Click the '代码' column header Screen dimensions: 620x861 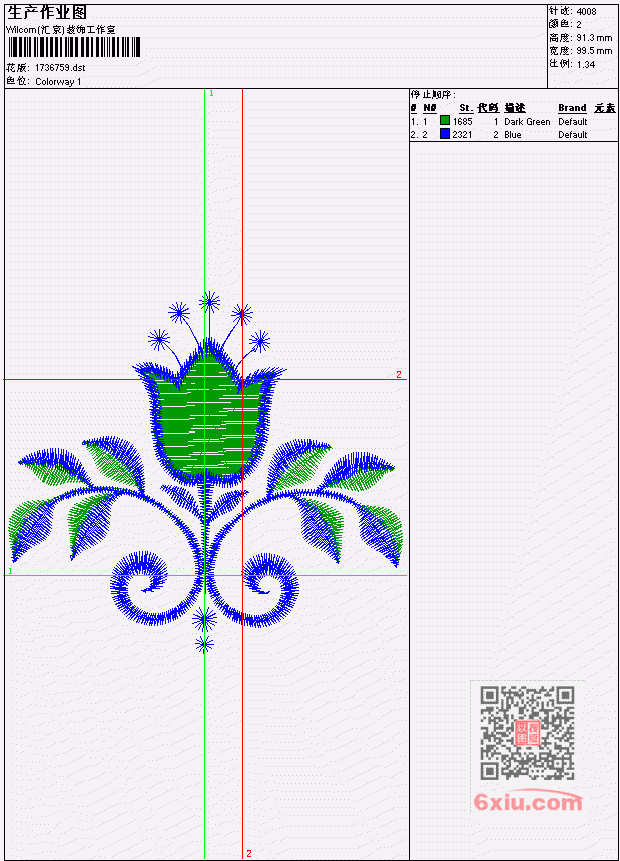click(x=488, y=108)
